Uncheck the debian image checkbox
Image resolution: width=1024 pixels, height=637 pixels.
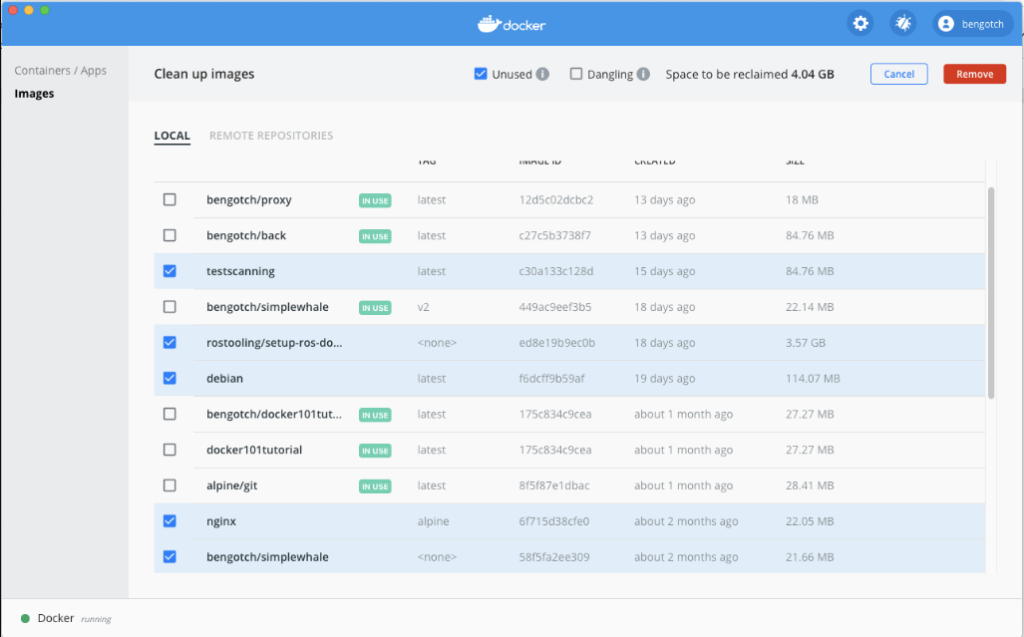170,378
